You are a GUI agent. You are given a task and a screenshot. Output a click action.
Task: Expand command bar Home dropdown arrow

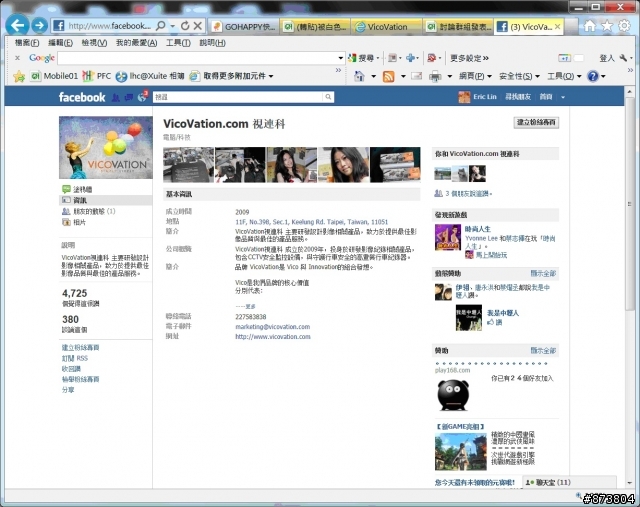click(x=373, y=76)
